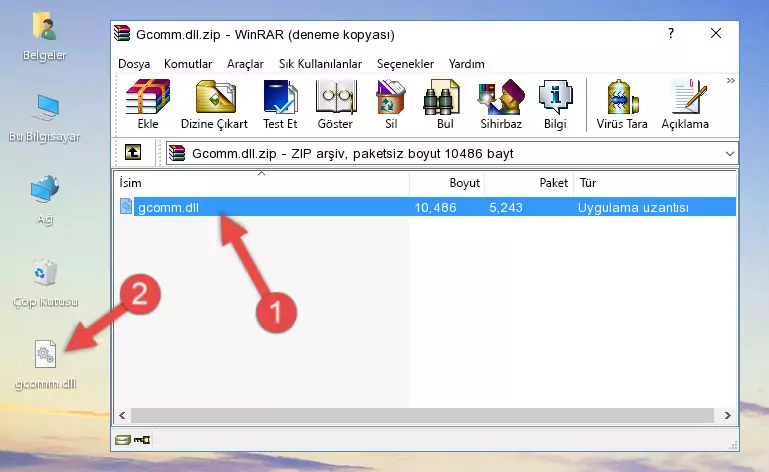Run Test Et on the archive
769x472 pixels.
pyautogui.click(x=280, y=104)
